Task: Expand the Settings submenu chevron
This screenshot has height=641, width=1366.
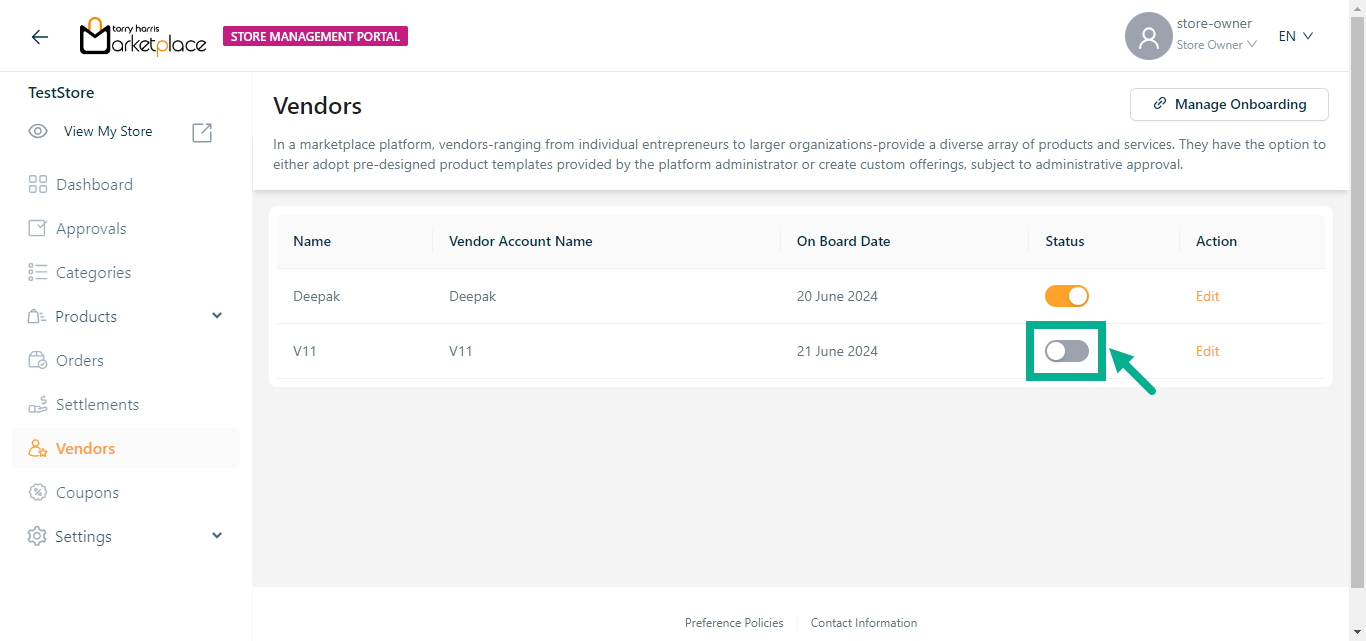Action: click(217, 536)
